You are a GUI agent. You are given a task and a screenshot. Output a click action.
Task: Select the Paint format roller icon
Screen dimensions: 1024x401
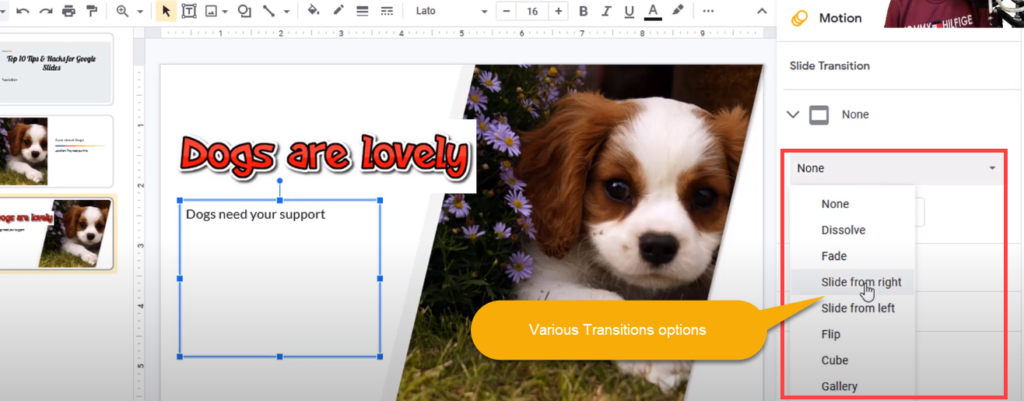91,11
